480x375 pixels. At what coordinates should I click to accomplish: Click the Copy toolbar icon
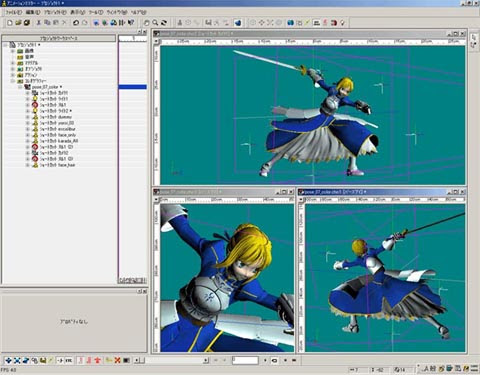tap(47, 23)
